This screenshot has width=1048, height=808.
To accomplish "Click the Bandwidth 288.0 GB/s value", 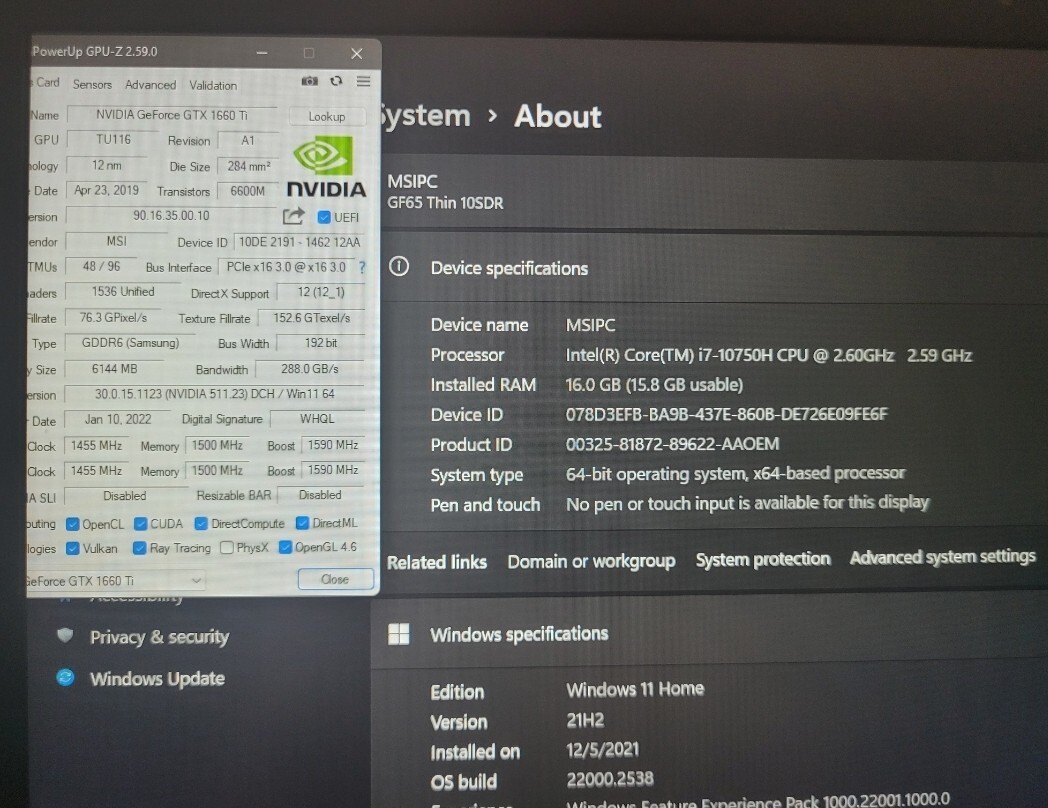I will [309, 369].
